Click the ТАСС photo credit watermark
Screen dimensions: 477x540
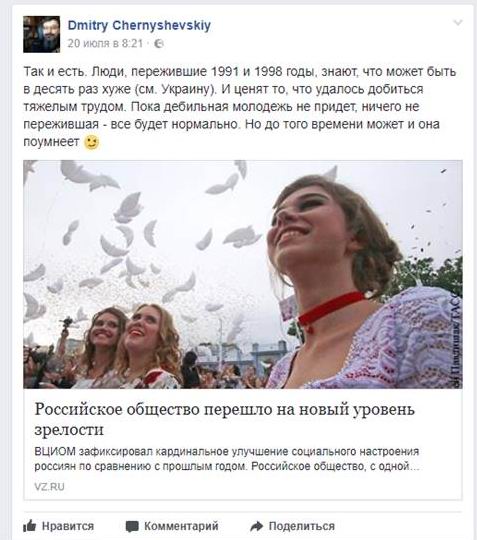pyautogui.click(x=456, y=341)
